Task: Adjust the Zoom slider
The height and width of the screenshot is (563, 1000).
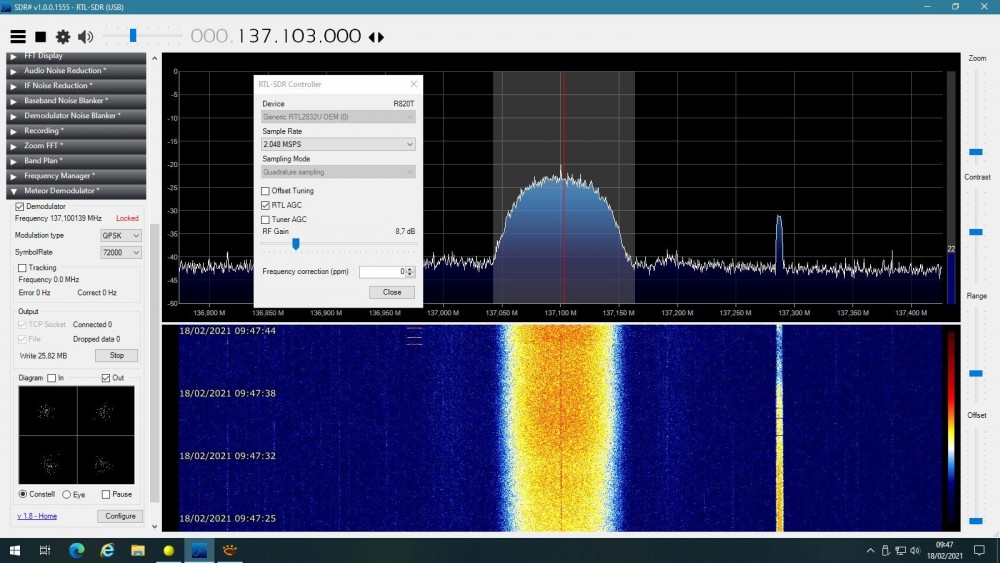Action: pyautogui.click(x=976, y=152)
